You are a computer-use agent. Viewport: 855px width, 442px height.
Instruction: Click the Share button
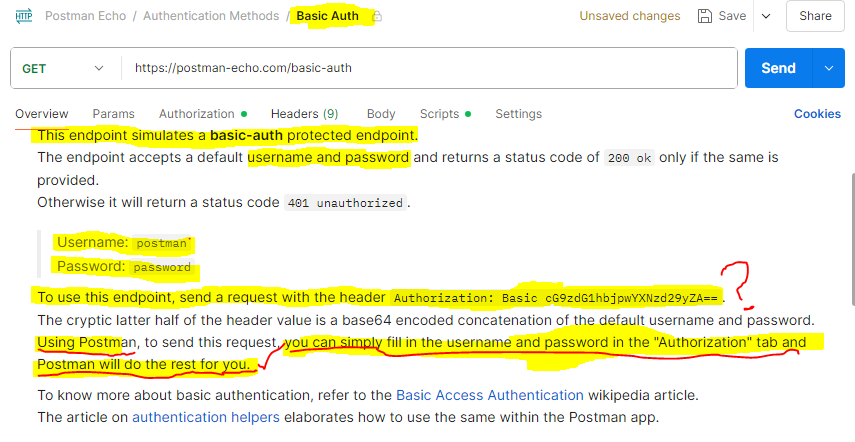click(815, 16)
